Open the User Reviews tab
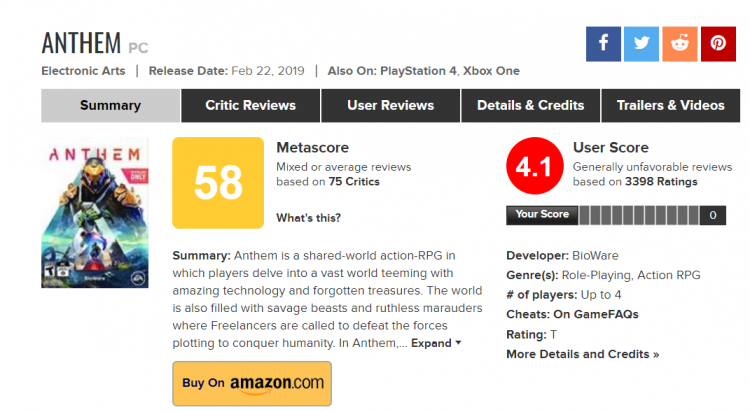The width and height of the screenshot is (750, 412). coord(390,105)
